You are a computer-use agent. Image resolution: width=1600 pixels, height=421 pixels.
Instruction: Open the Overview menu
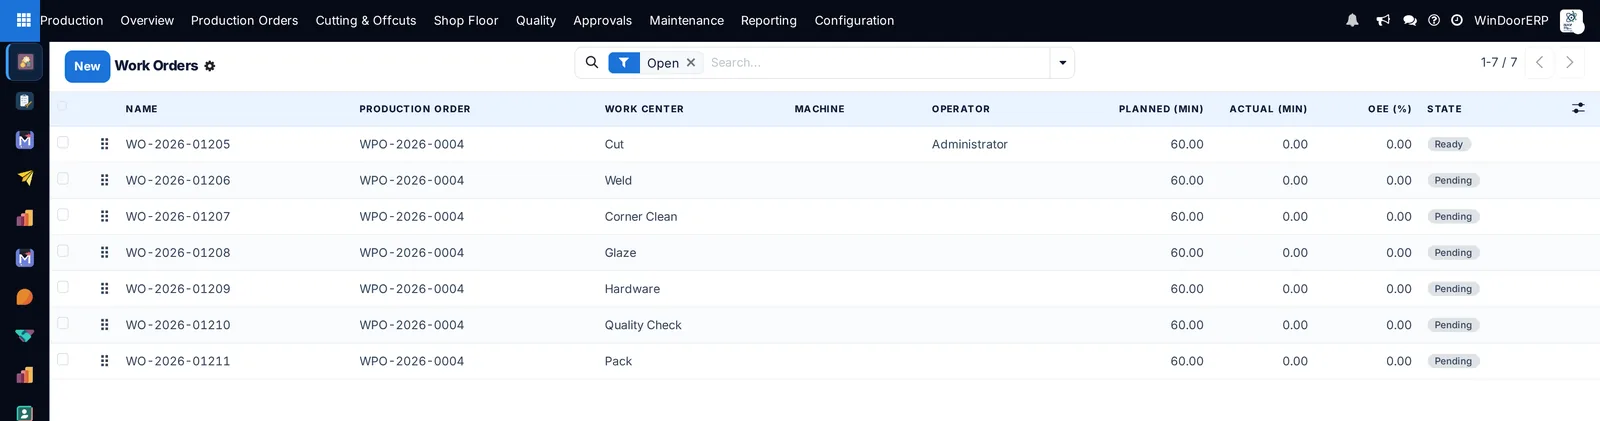point(147,20)
